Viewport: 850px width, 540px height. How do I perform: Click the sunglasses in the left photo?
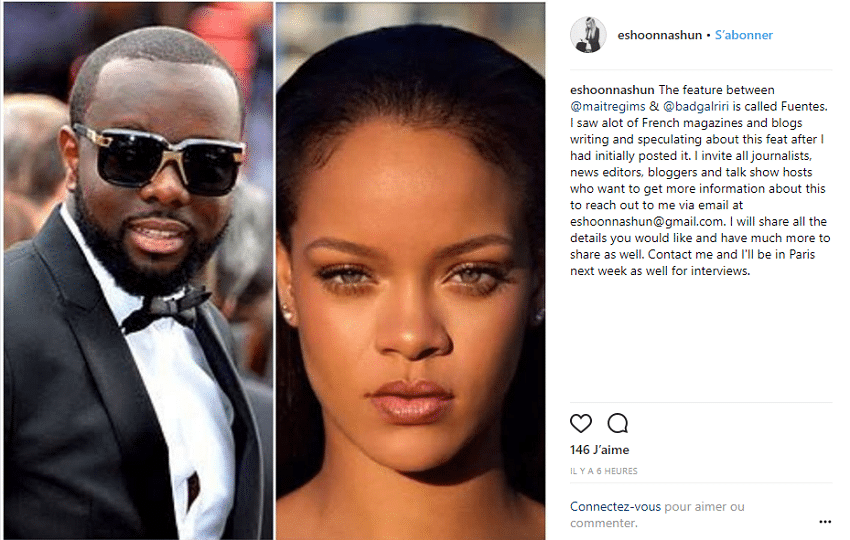[x=160, y=160]
